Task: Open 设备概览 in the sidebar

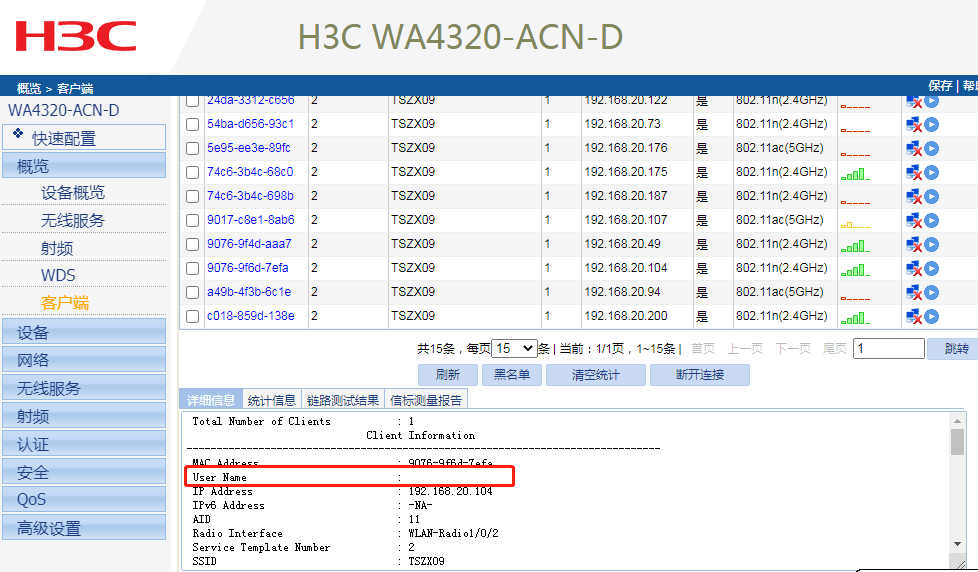Action: tap(72, 193)
